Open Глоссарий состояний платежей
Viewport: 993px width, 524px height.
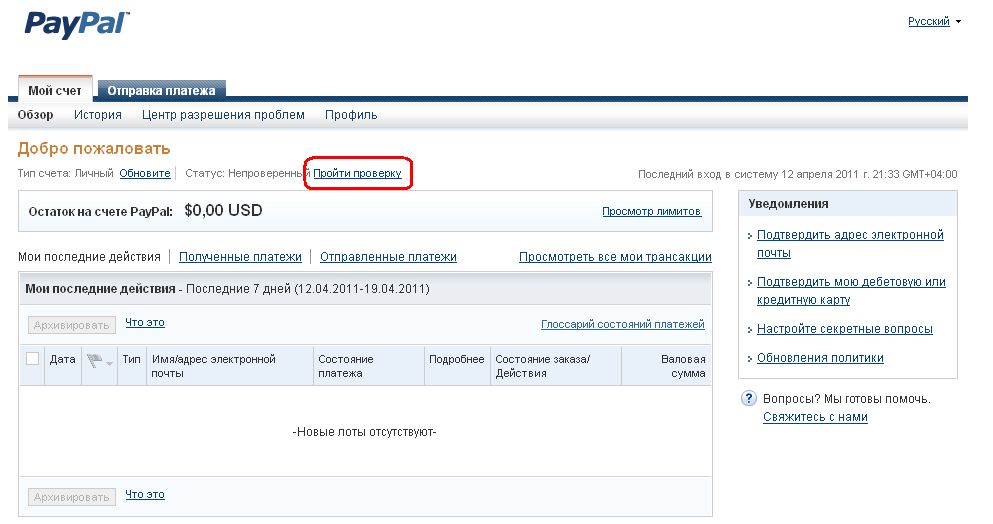(623, 324)
